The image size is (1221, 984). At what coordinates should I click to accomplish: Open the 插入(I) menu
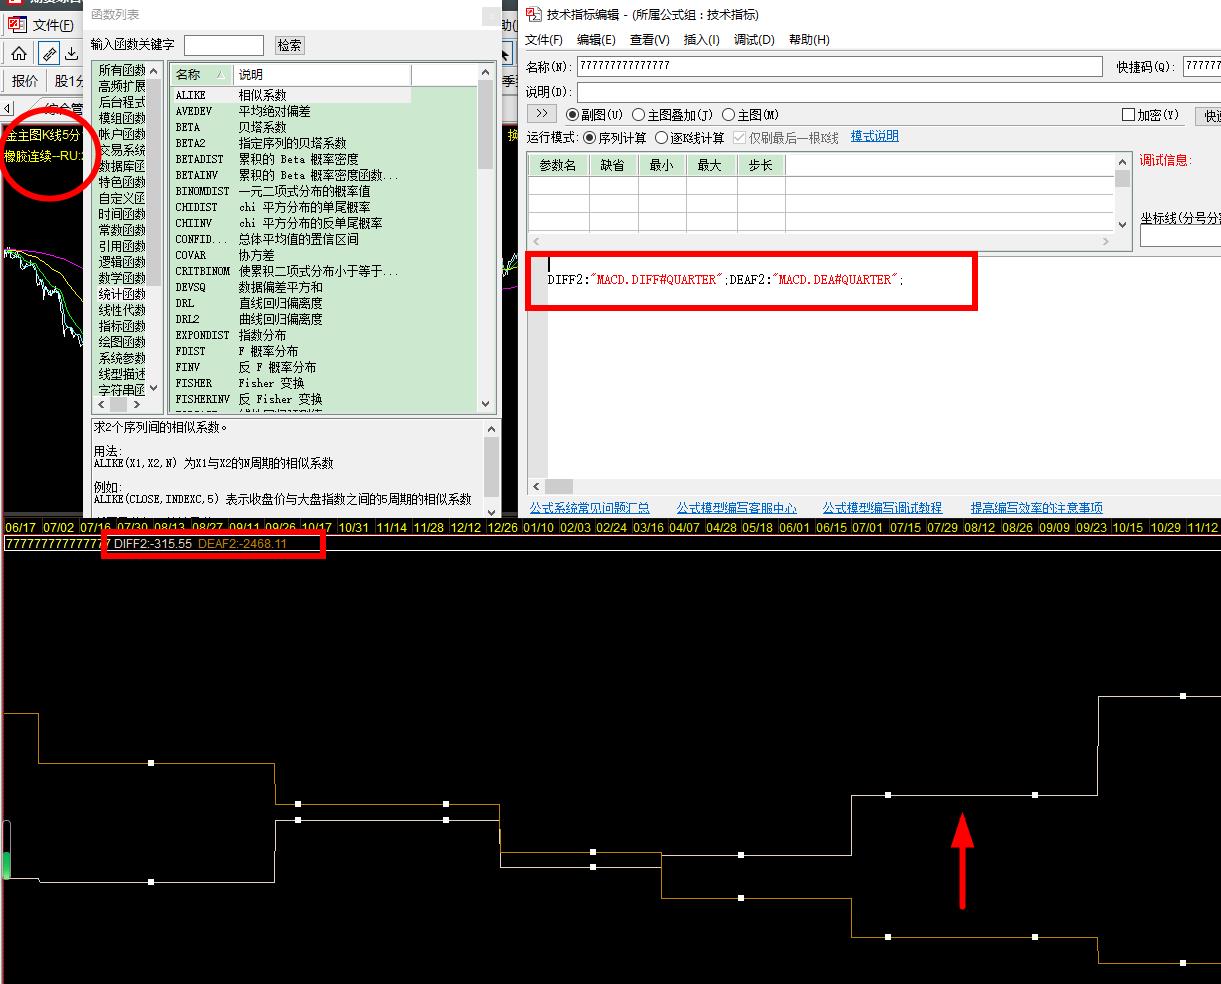701,40
